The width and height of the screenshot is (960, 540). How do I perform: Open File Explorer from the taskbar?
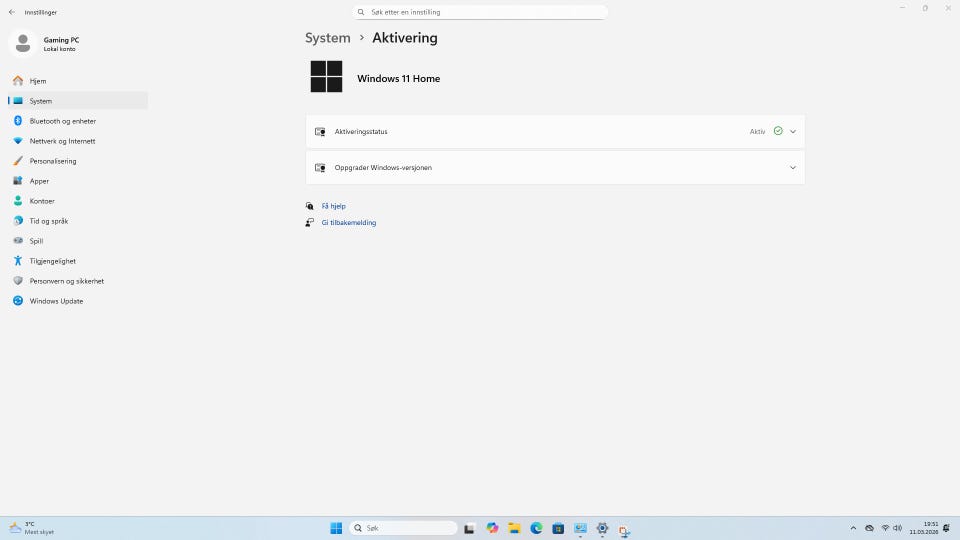[514, 528]
